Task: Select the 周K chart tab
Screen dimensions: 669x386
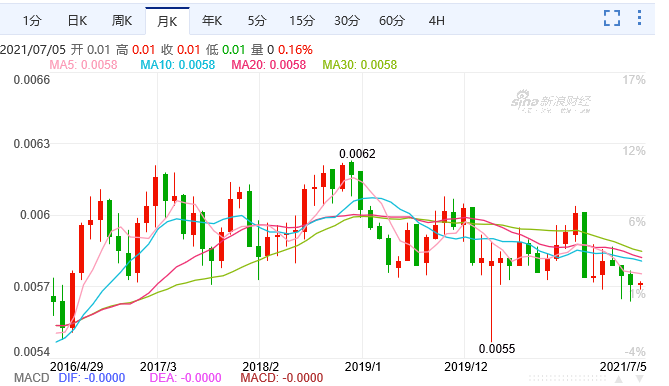Action: pyautogui.click(x=122, y=20)
